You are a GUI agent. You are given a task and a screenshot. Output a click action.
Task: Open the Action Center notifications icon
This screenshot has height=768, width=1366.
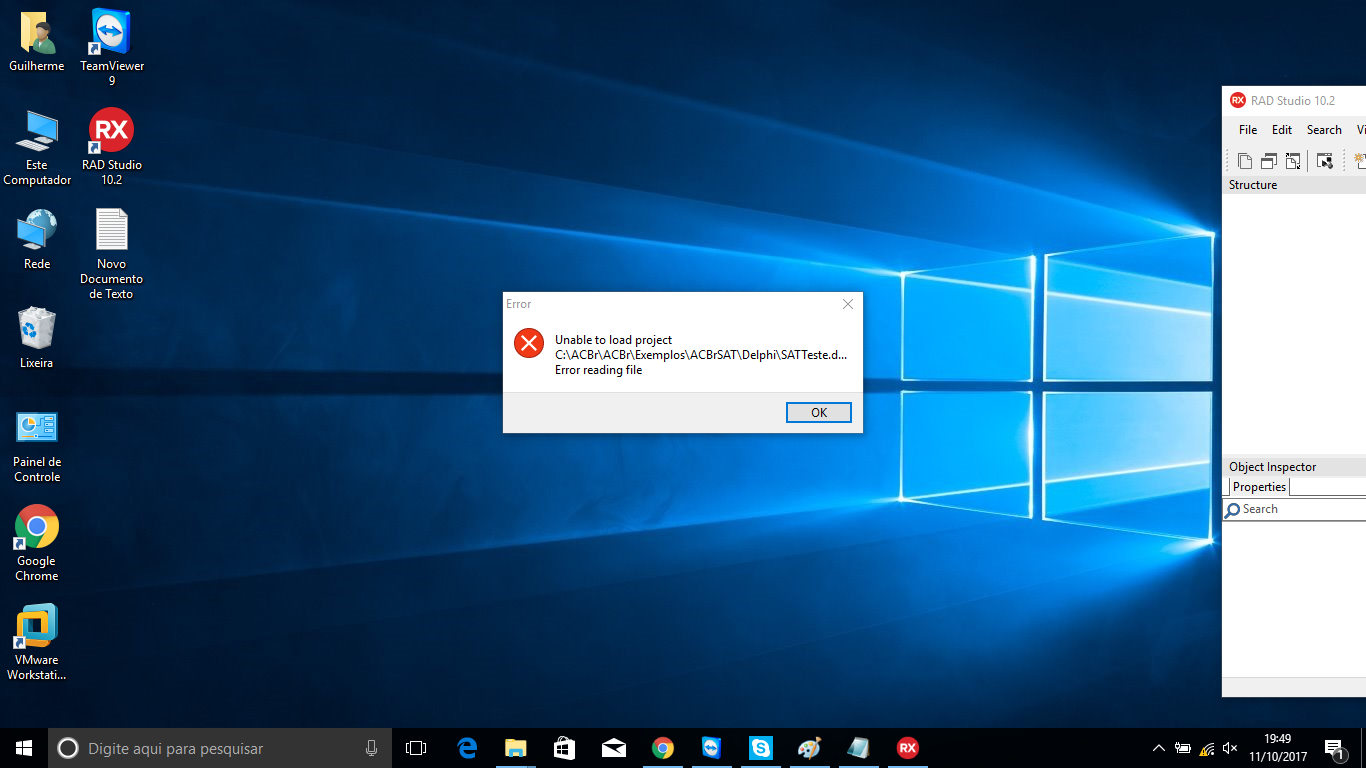click(x=1334, y=748)
